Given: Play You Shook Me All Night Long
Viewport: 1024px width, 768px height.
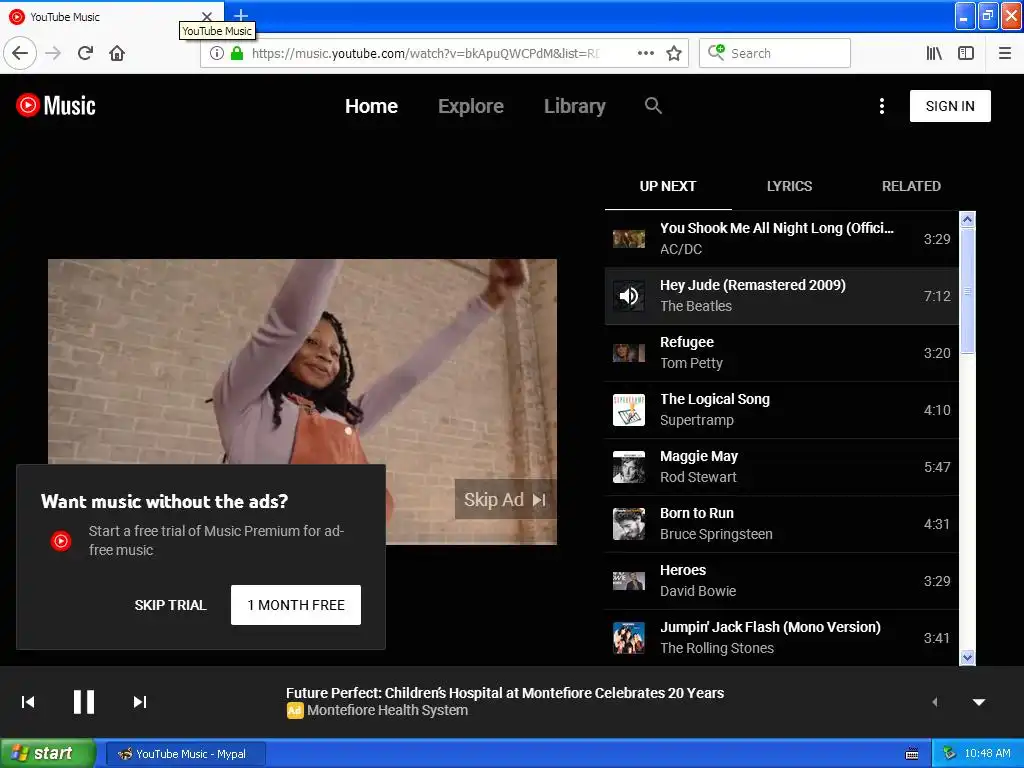Looking at the screenshot, I should (781, 238).
